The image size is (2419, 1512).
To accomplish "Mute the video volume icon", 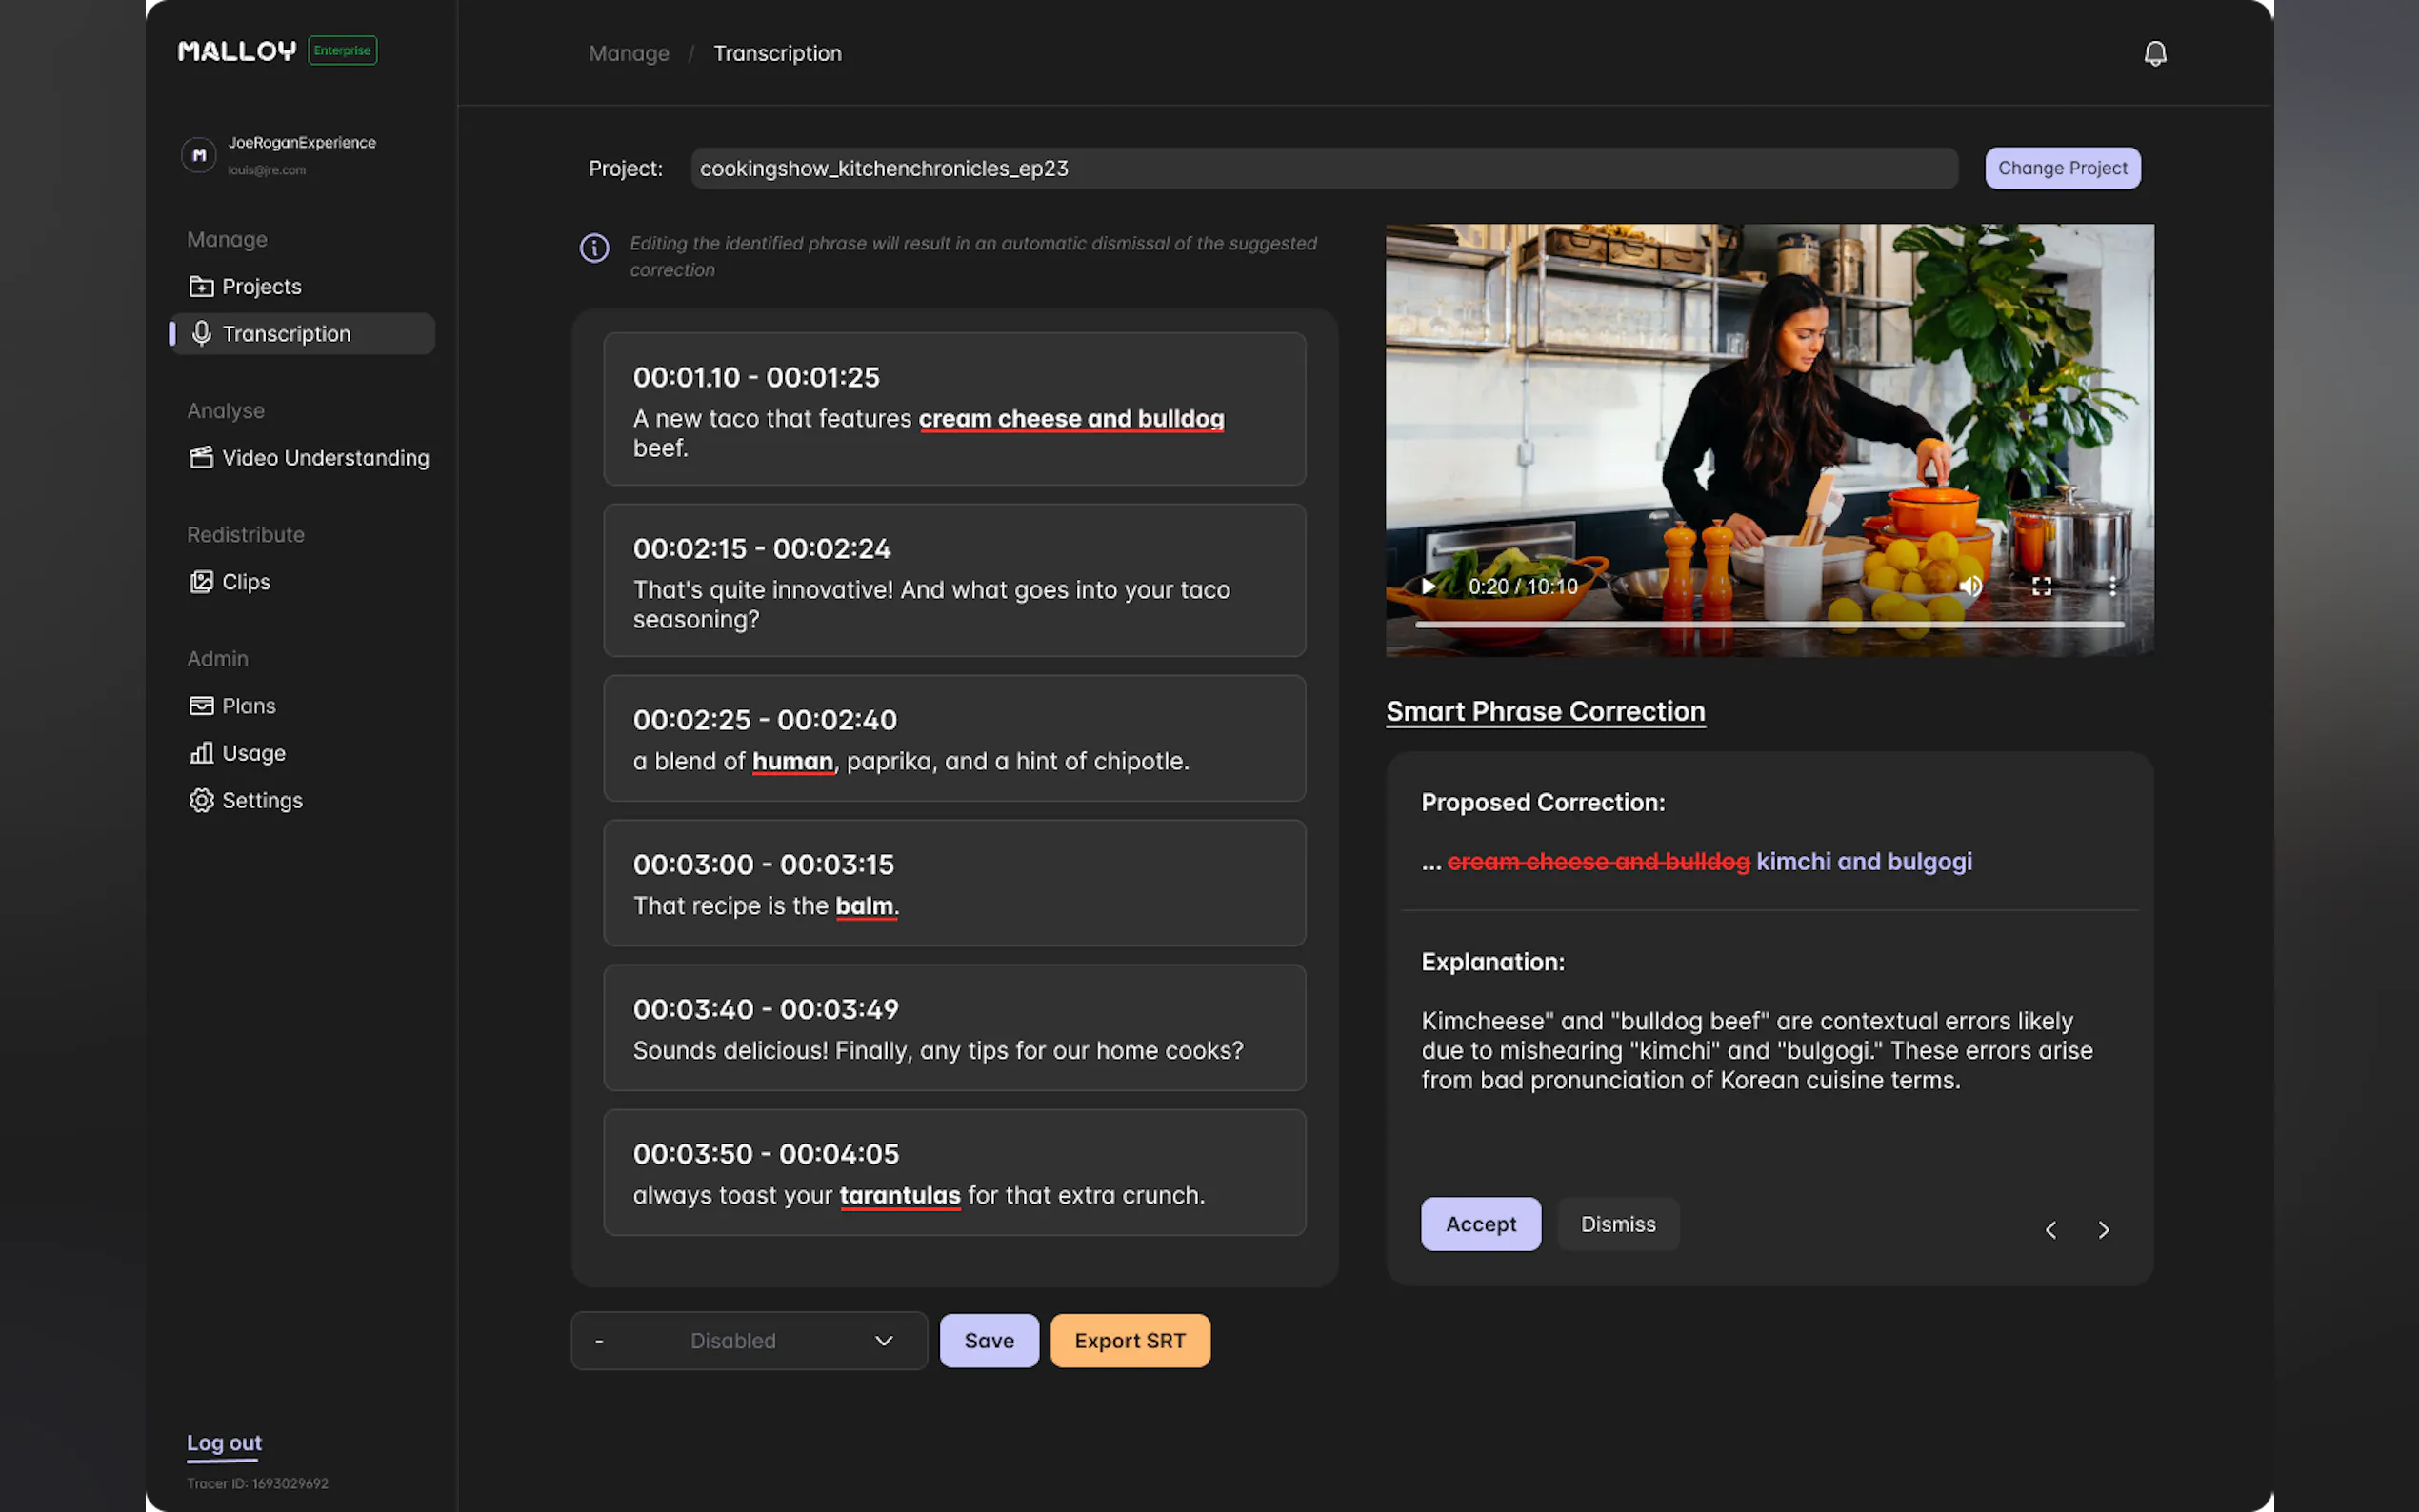I will tap(1970, 586).
